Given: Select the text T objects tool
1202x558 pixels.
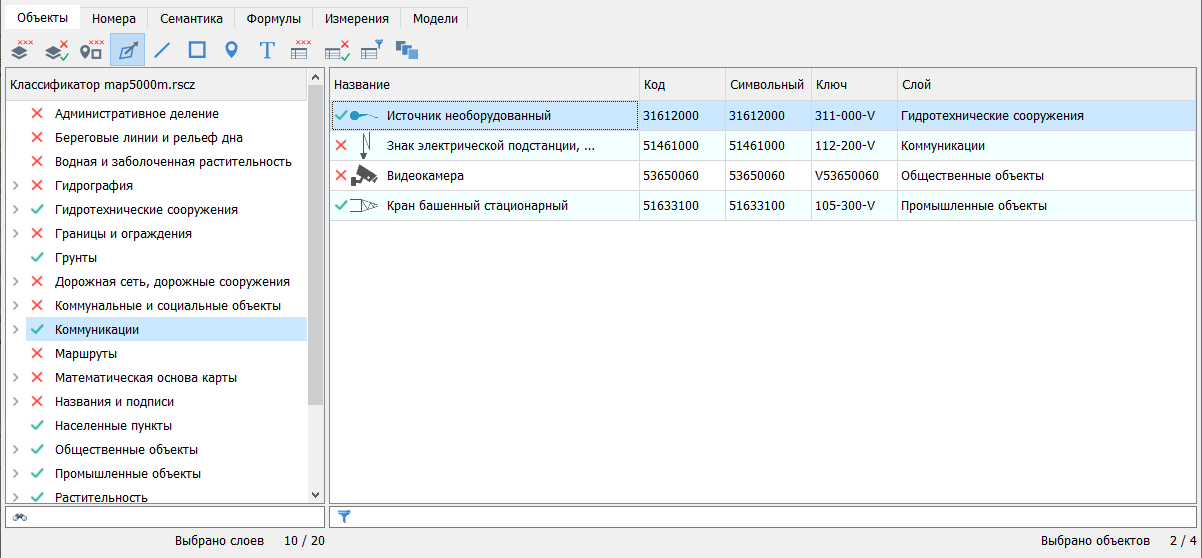Looking at the screenshot, I should [x=267, y=49].
